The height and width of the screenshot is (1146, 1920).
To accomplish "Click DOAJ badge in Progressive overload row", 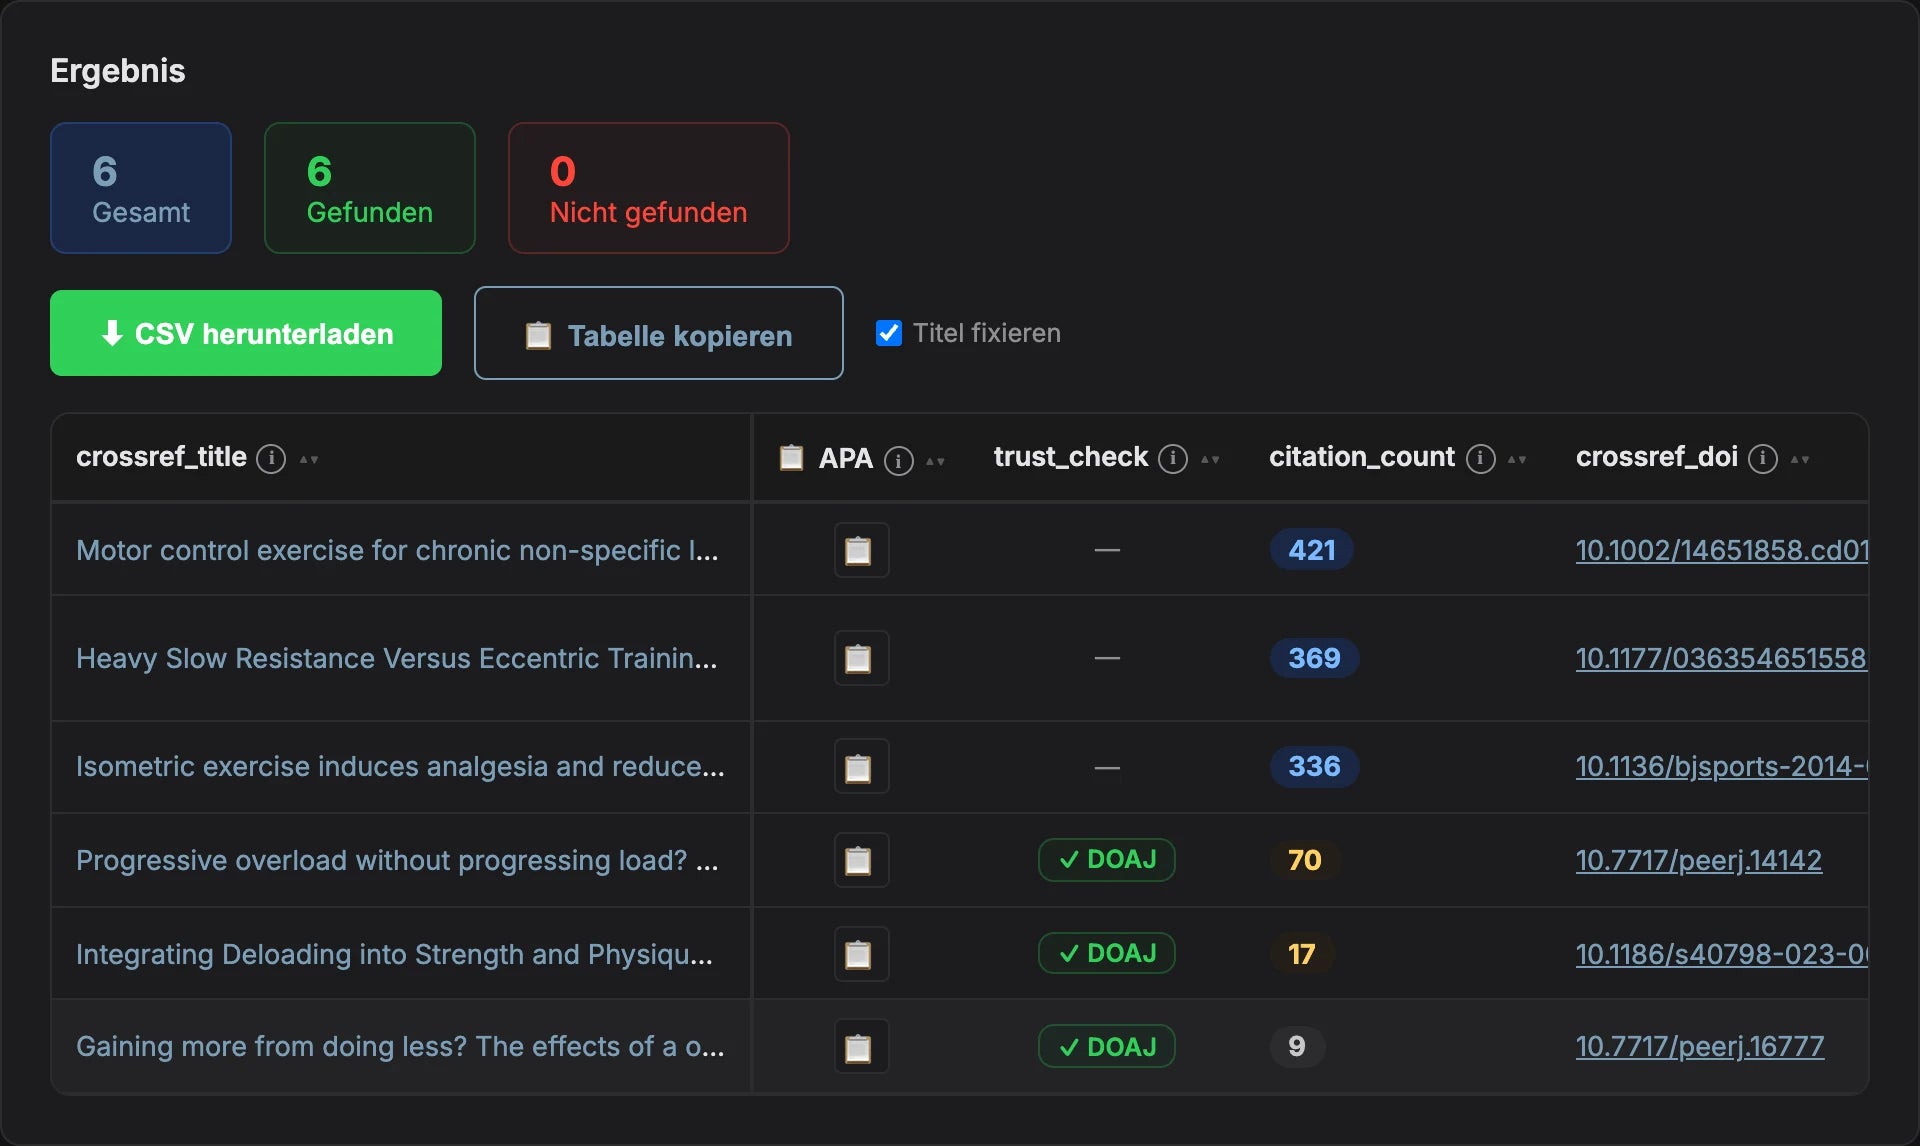I will [x=1107, y=860].
